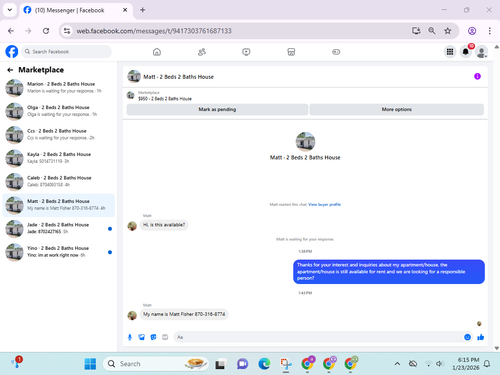Choose a GIF from the GIF icon
Image resolution: width=500 pixels, height=375 pixels.
pos(165,337)
